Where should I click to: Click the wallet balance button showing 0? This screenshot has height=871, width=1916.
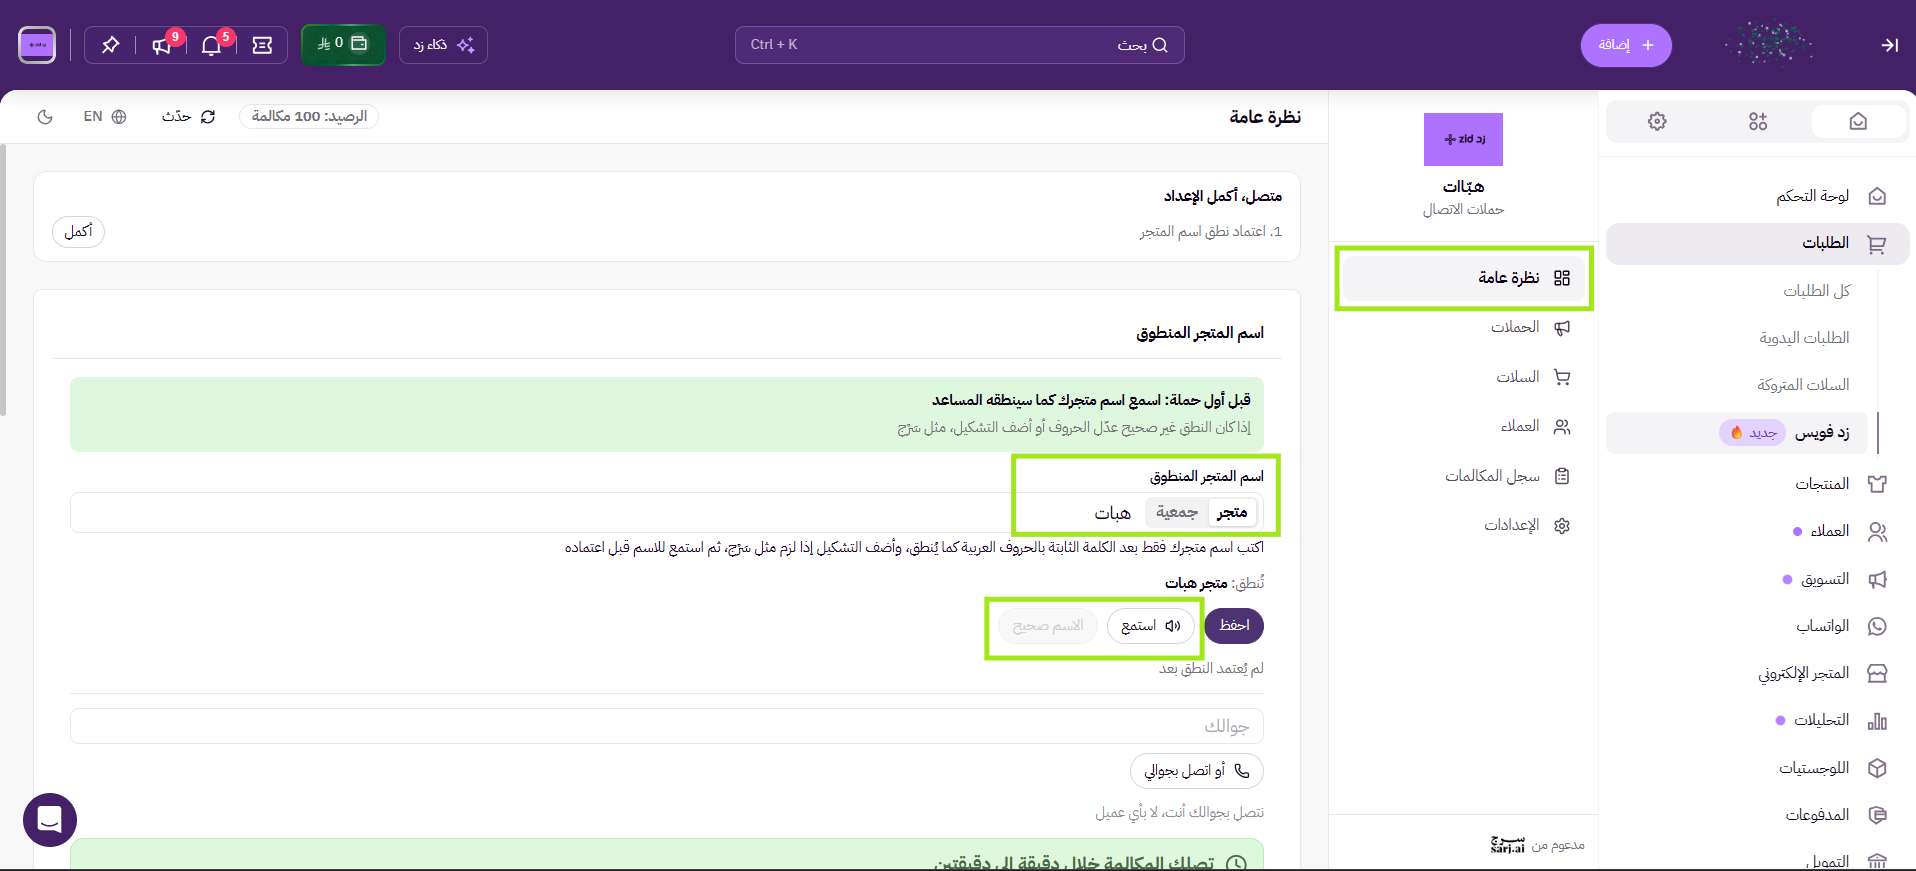coord(343,45)
